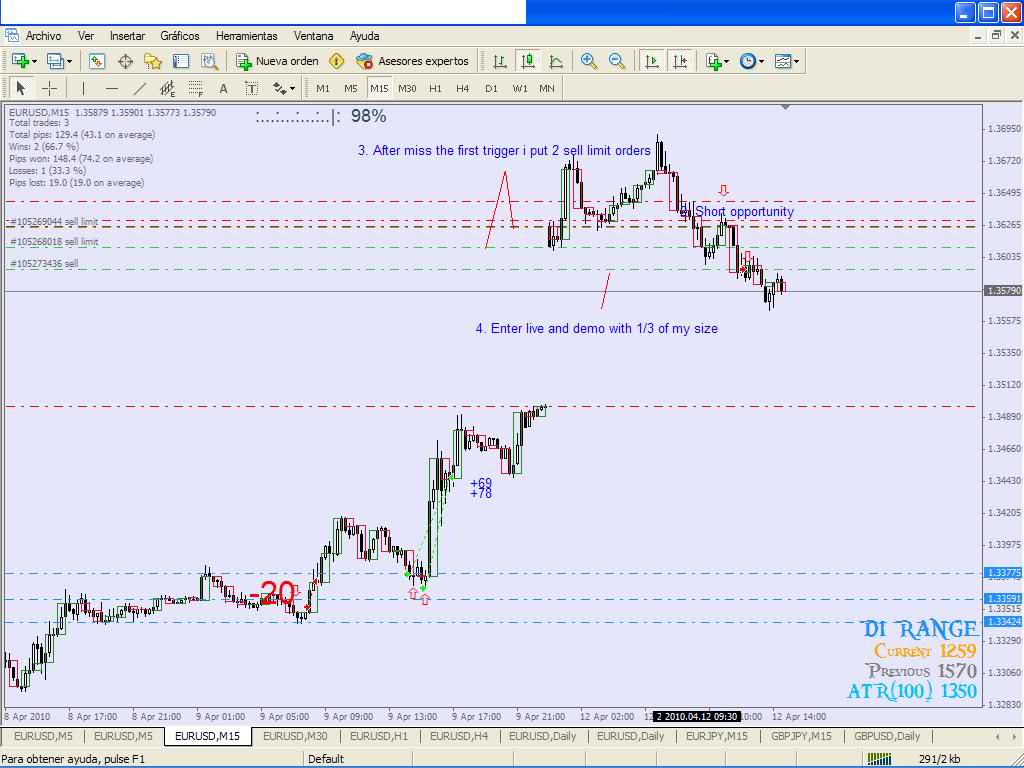Open the Strategy Tester magnifier icon
Viewport: 1024px width, 768px height.
209,61
